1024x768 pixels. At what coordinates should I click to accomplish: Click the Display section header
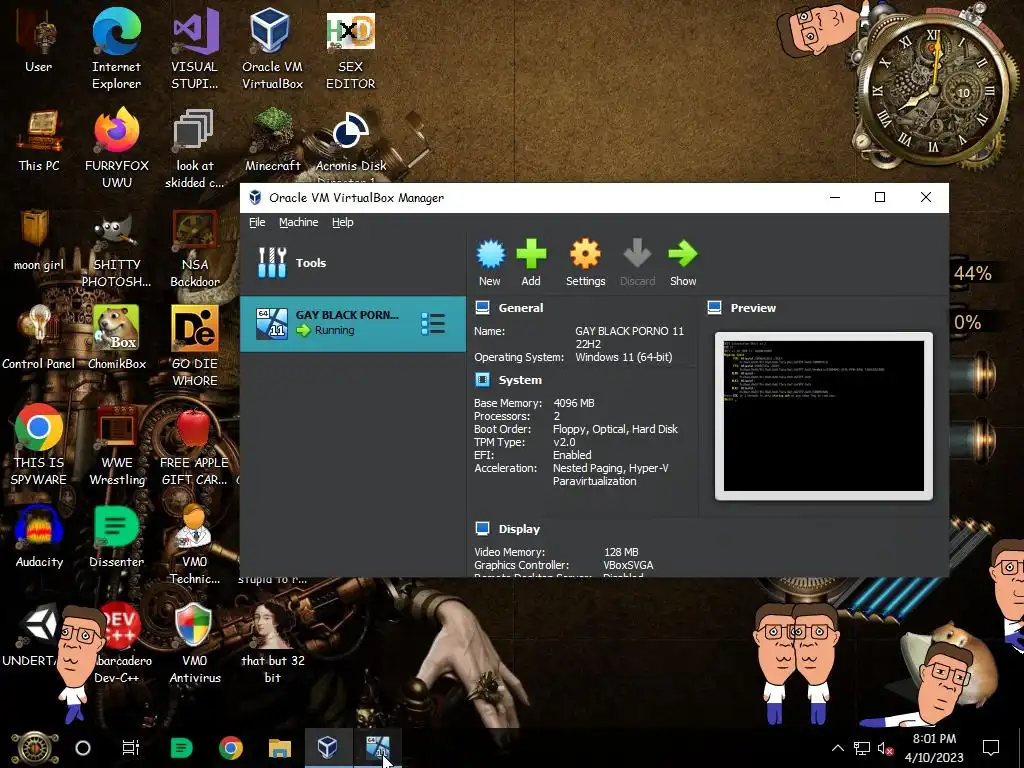pyautogui.click(x=519, y=529)
